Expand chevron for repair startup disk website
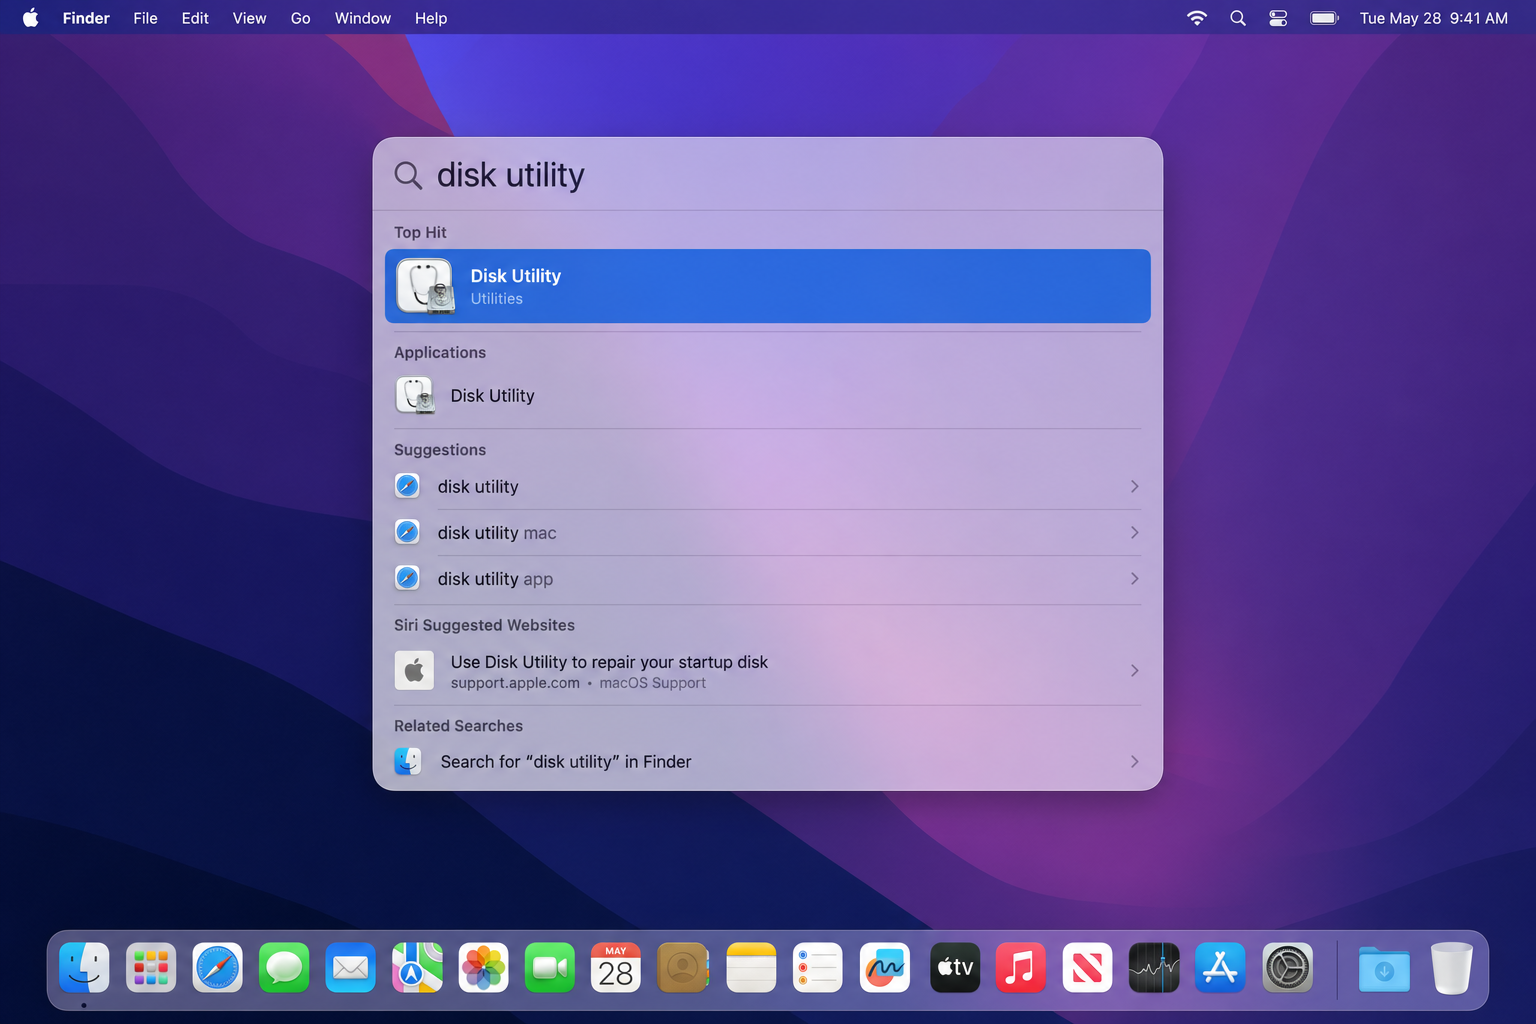Viewport: 1536px width, 1024px height. pyautogui.click(x=1134, y=670)
